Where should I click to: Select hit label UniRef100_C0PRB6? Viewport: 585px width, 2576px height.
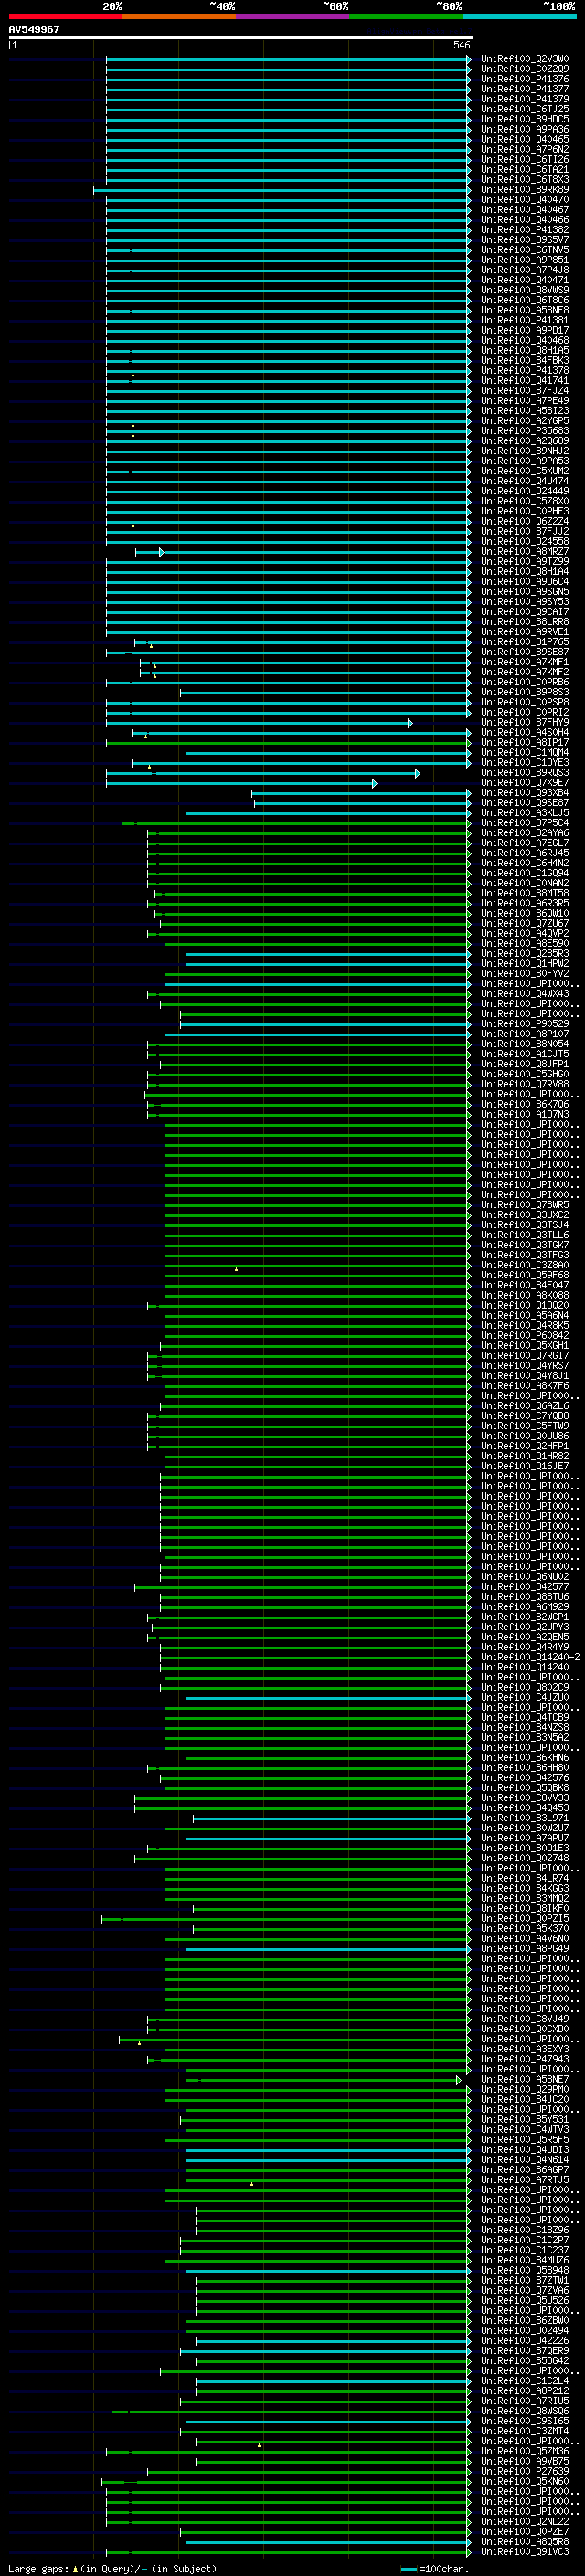coord(525,682)
